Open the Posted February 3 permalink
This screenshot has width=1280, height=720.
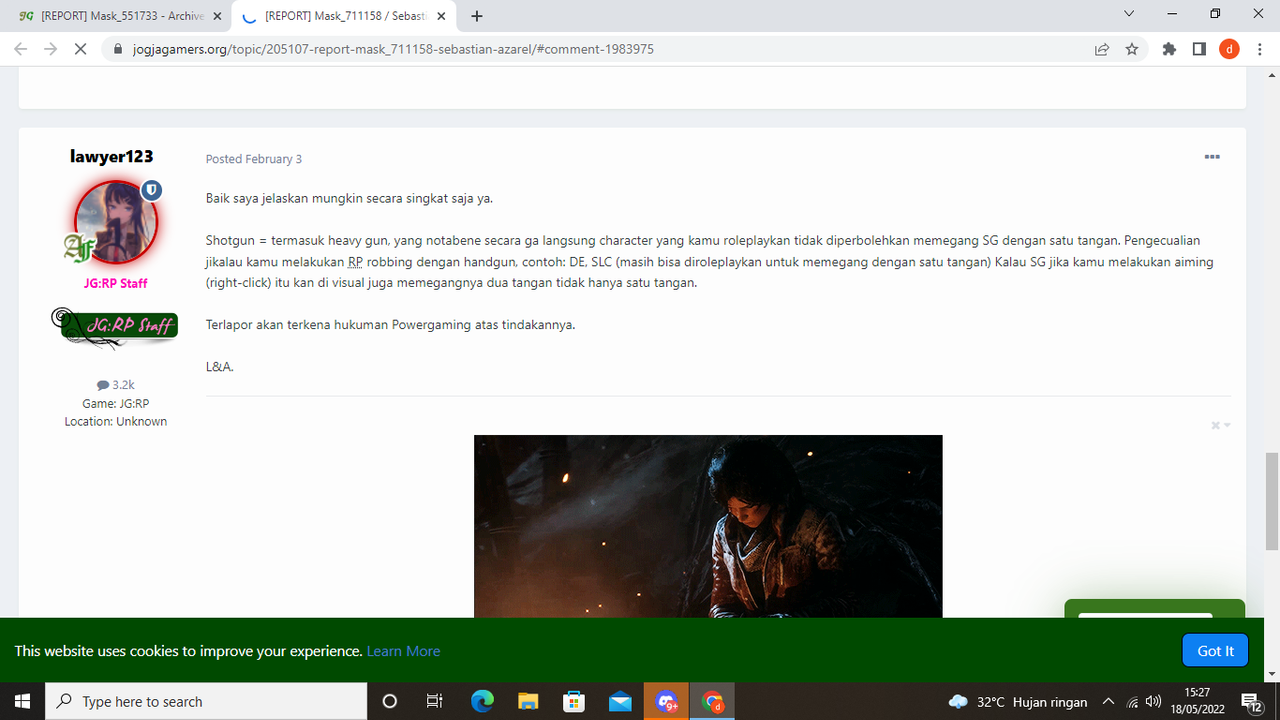(x=254, y=159)
